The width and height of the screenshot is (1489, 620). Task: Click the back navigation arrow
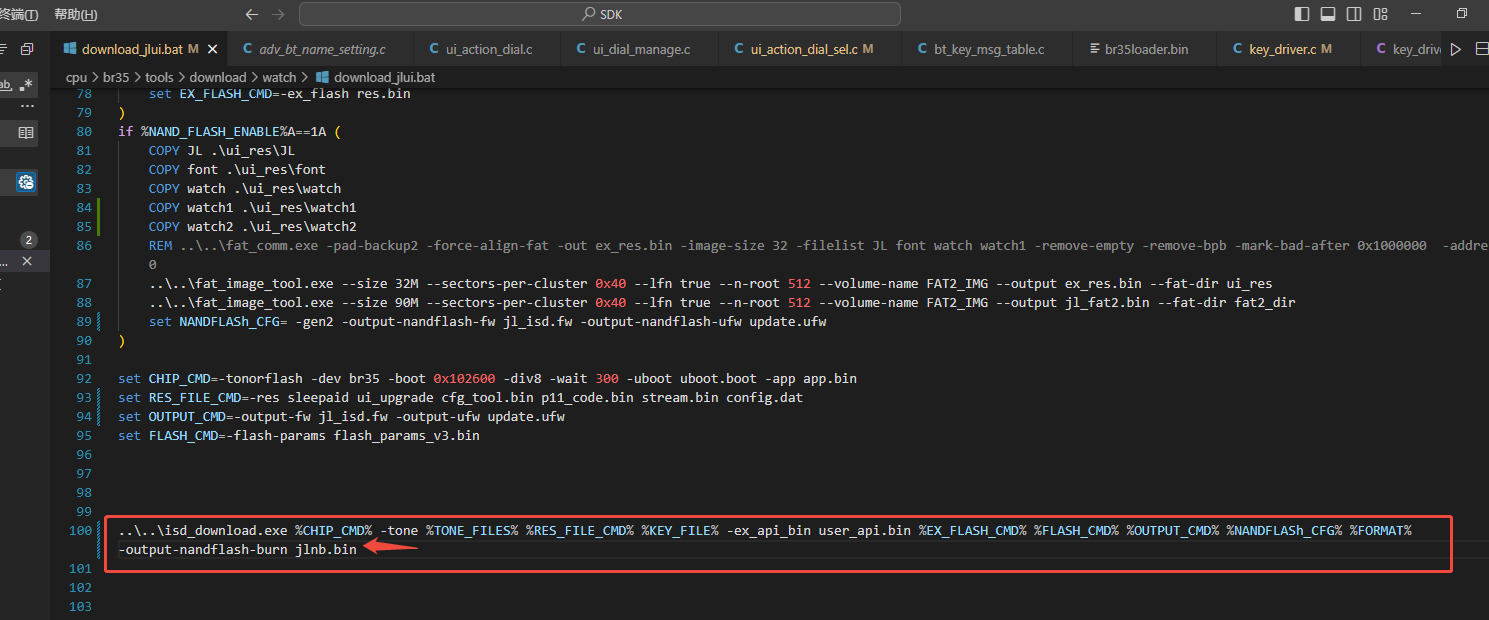252,14
